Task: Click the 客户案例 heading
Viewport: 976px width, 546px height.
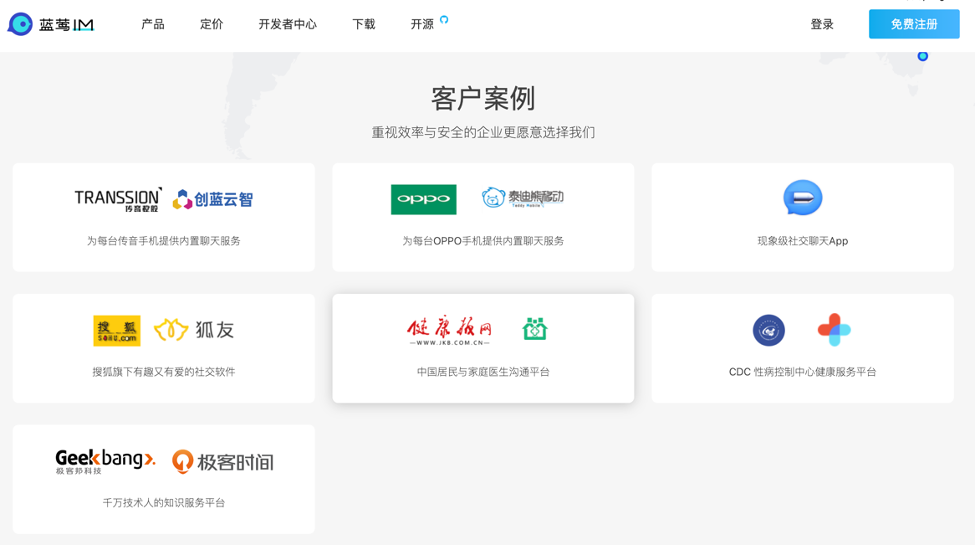Action: tap(483, 98)
